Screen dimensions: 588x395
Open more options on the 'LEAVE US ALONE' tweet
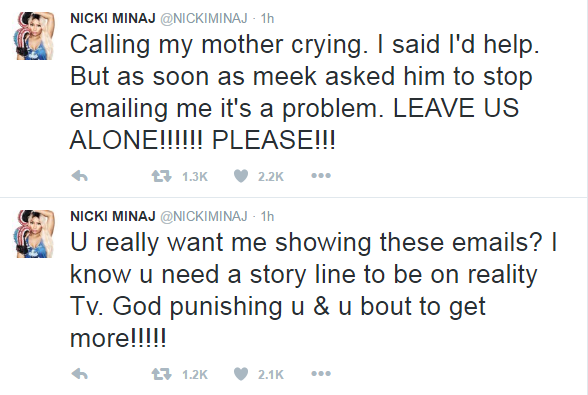[x=321, y=176]
